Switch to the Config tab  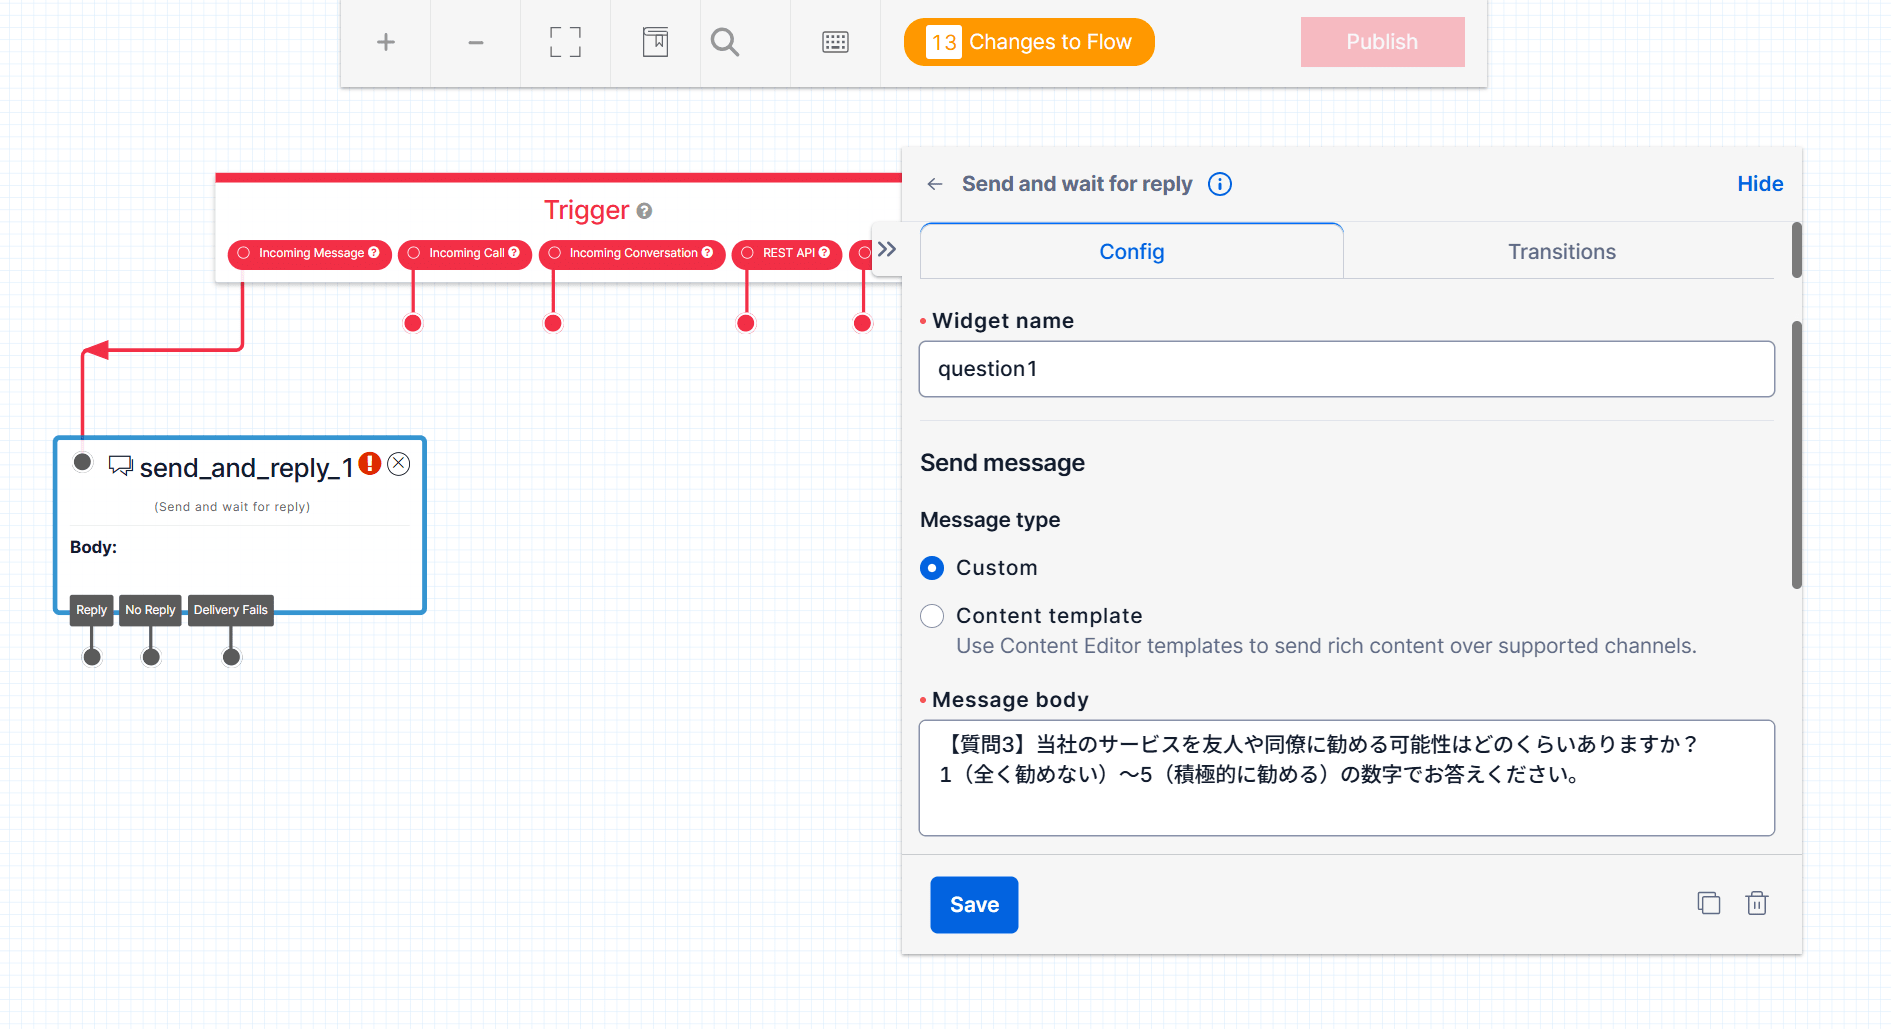click(1131, 251)
